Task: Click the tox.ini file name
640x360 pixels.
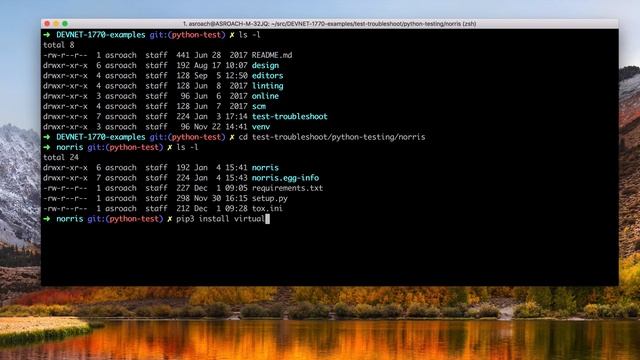Action: pyautogui.click(x=267, y=209)
